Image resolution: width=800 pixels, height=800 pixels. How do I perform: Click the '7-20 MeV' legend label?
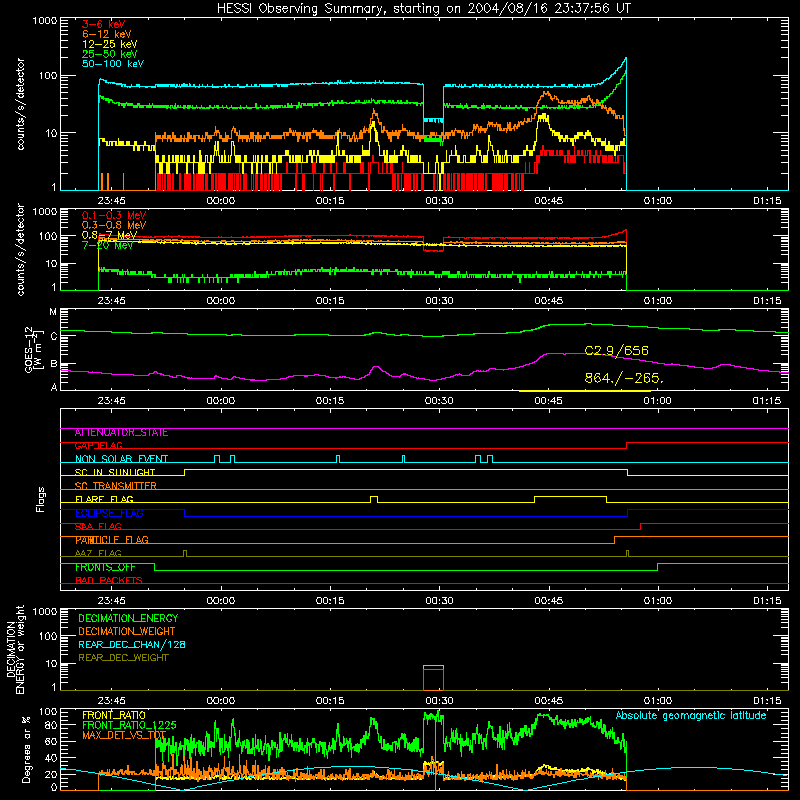click(108, 245)
